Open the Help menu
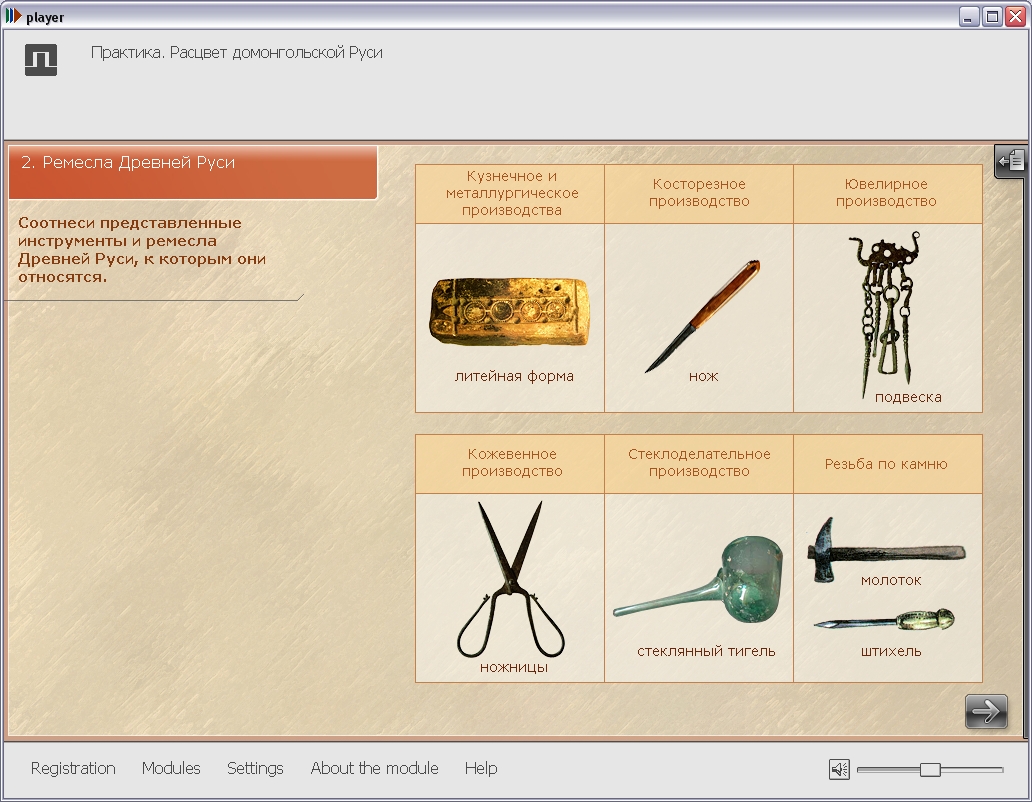1032x802 pixels. [x=481, y=768]
